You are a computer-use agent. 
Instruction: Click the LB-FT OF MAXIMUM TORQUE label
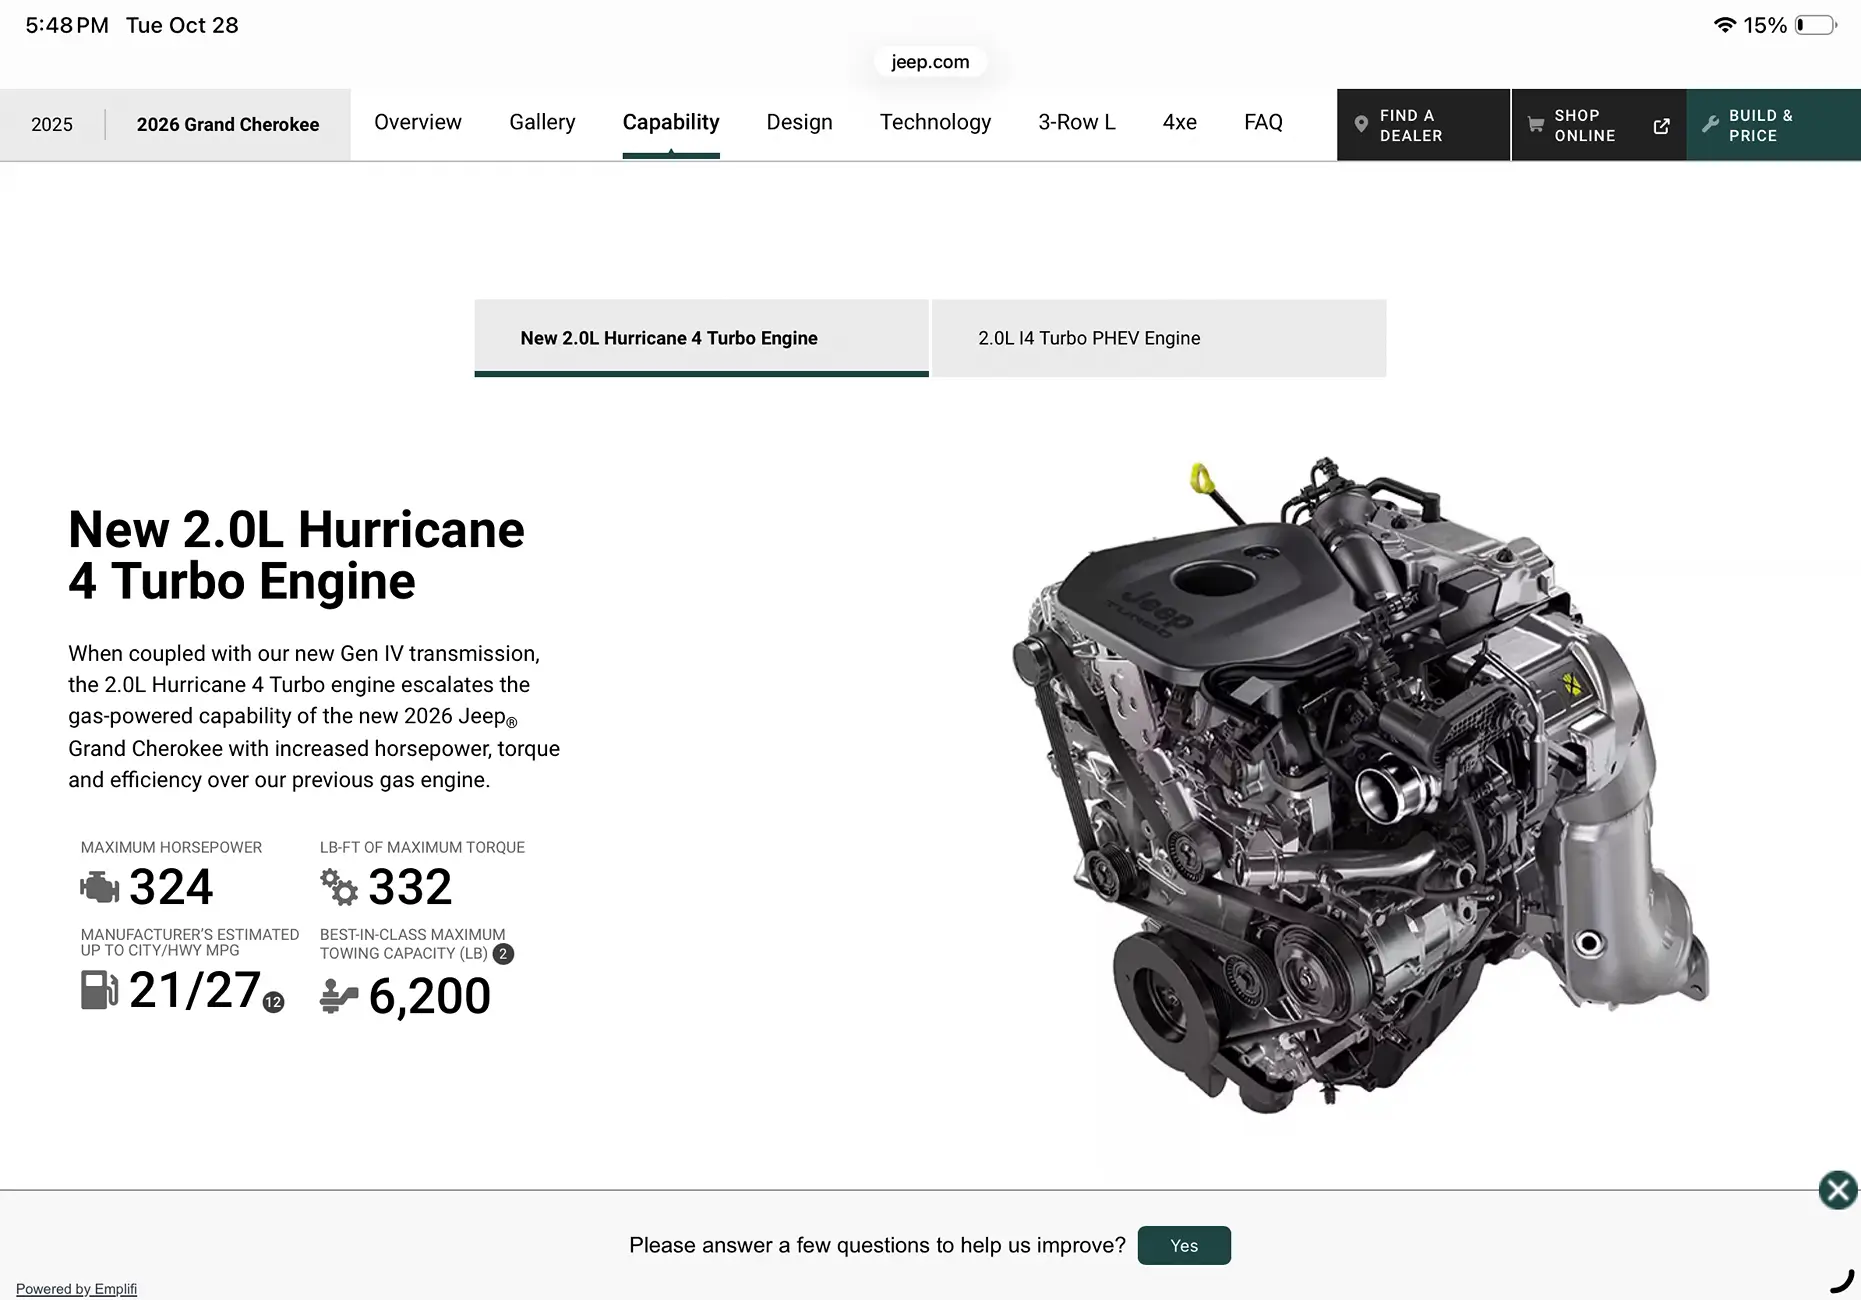(x=422, y=847)
